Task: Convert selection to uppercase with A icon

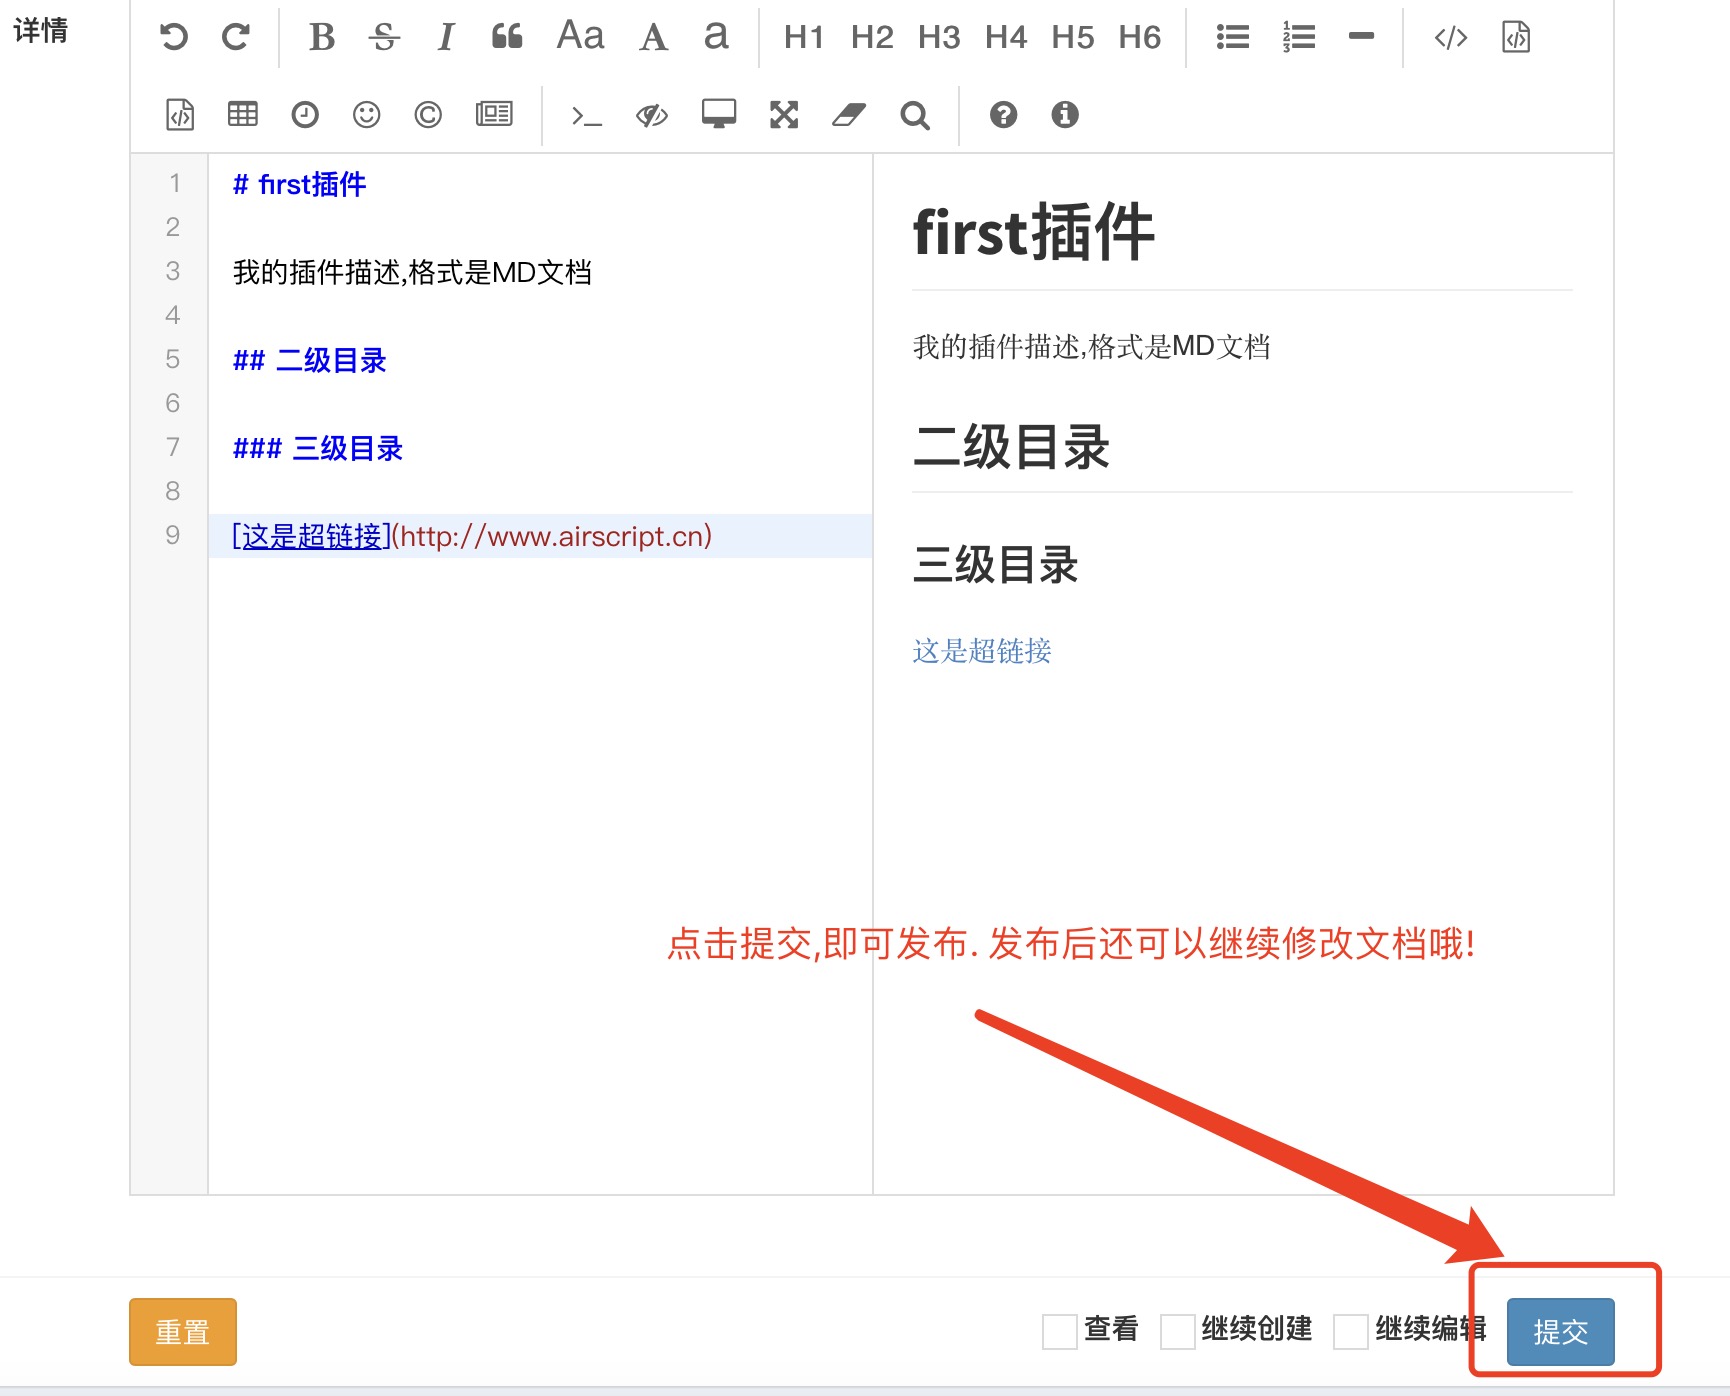Action: 653,37
